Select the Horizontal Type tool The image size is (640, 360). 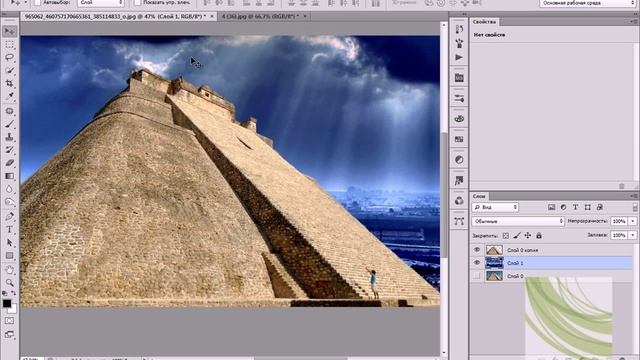point(9,229)
